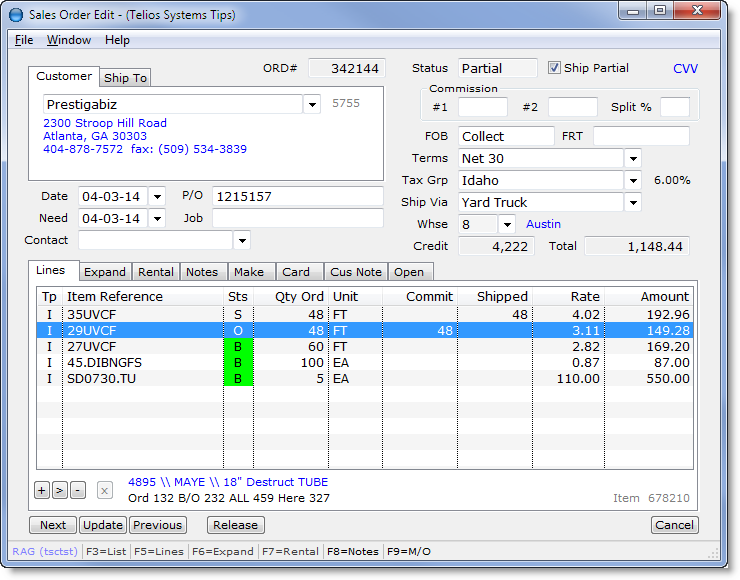Click the grayed X delete button

(105, 490)
